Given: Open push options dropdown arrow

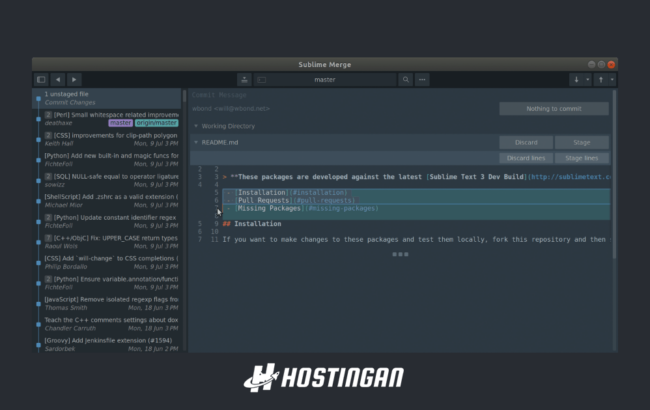Looking at the screenshot, I should (x=612, y=80).
